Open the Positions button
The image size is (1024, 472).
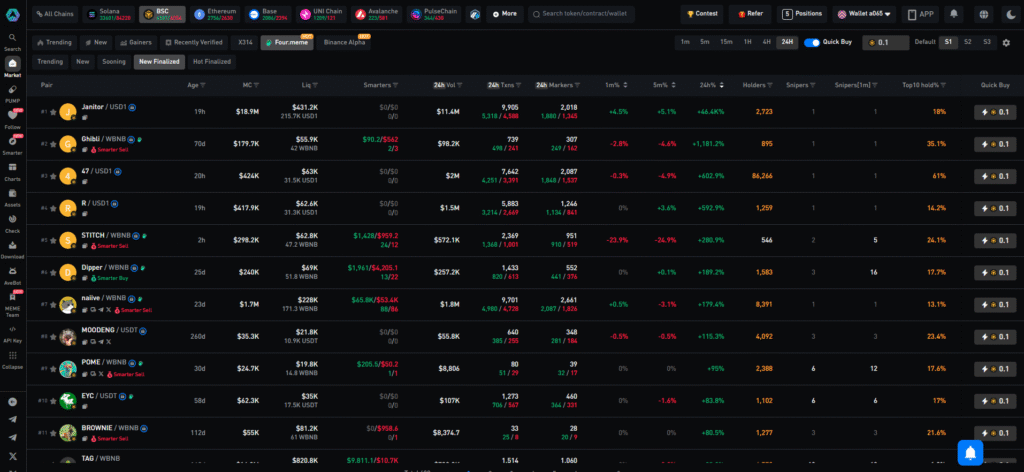(x=802, y=14)
